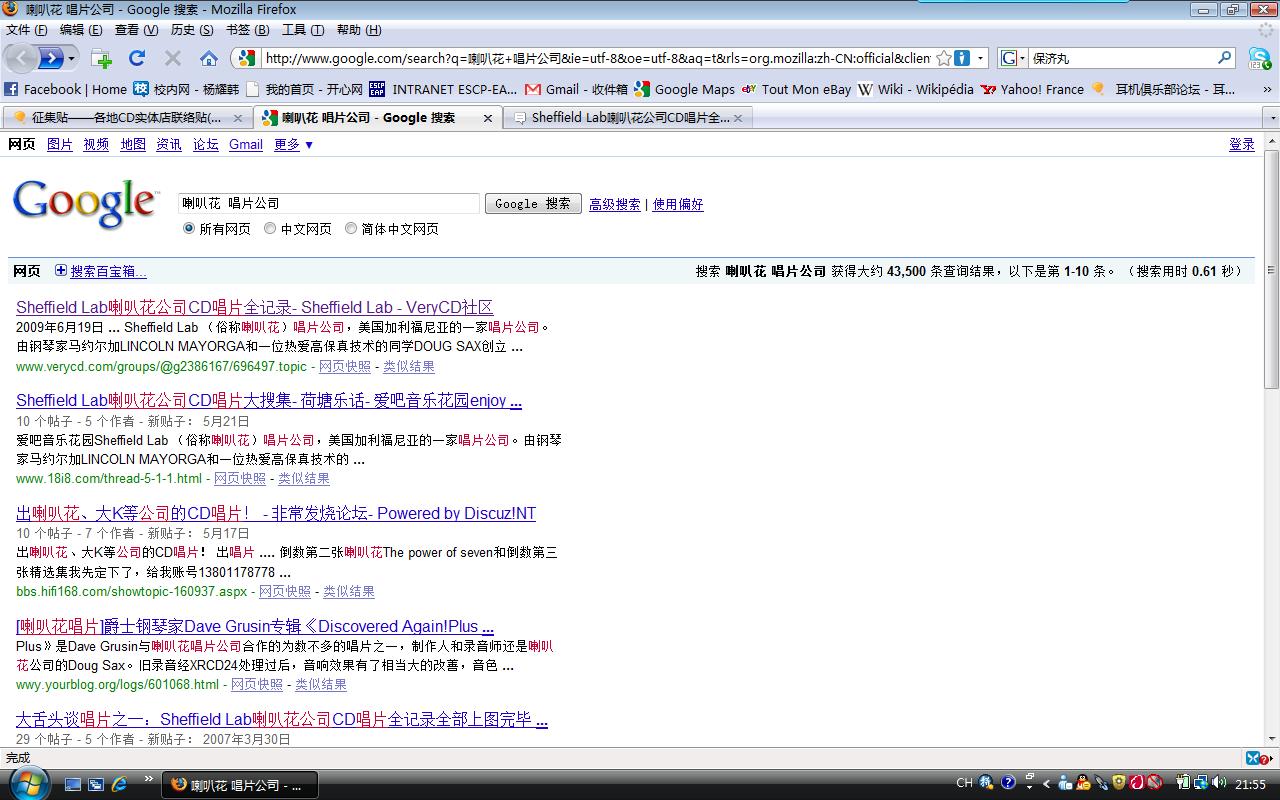This screenshot has width=1280, height=800.
Task: Go to the Home page
Action: coord(208,58)
